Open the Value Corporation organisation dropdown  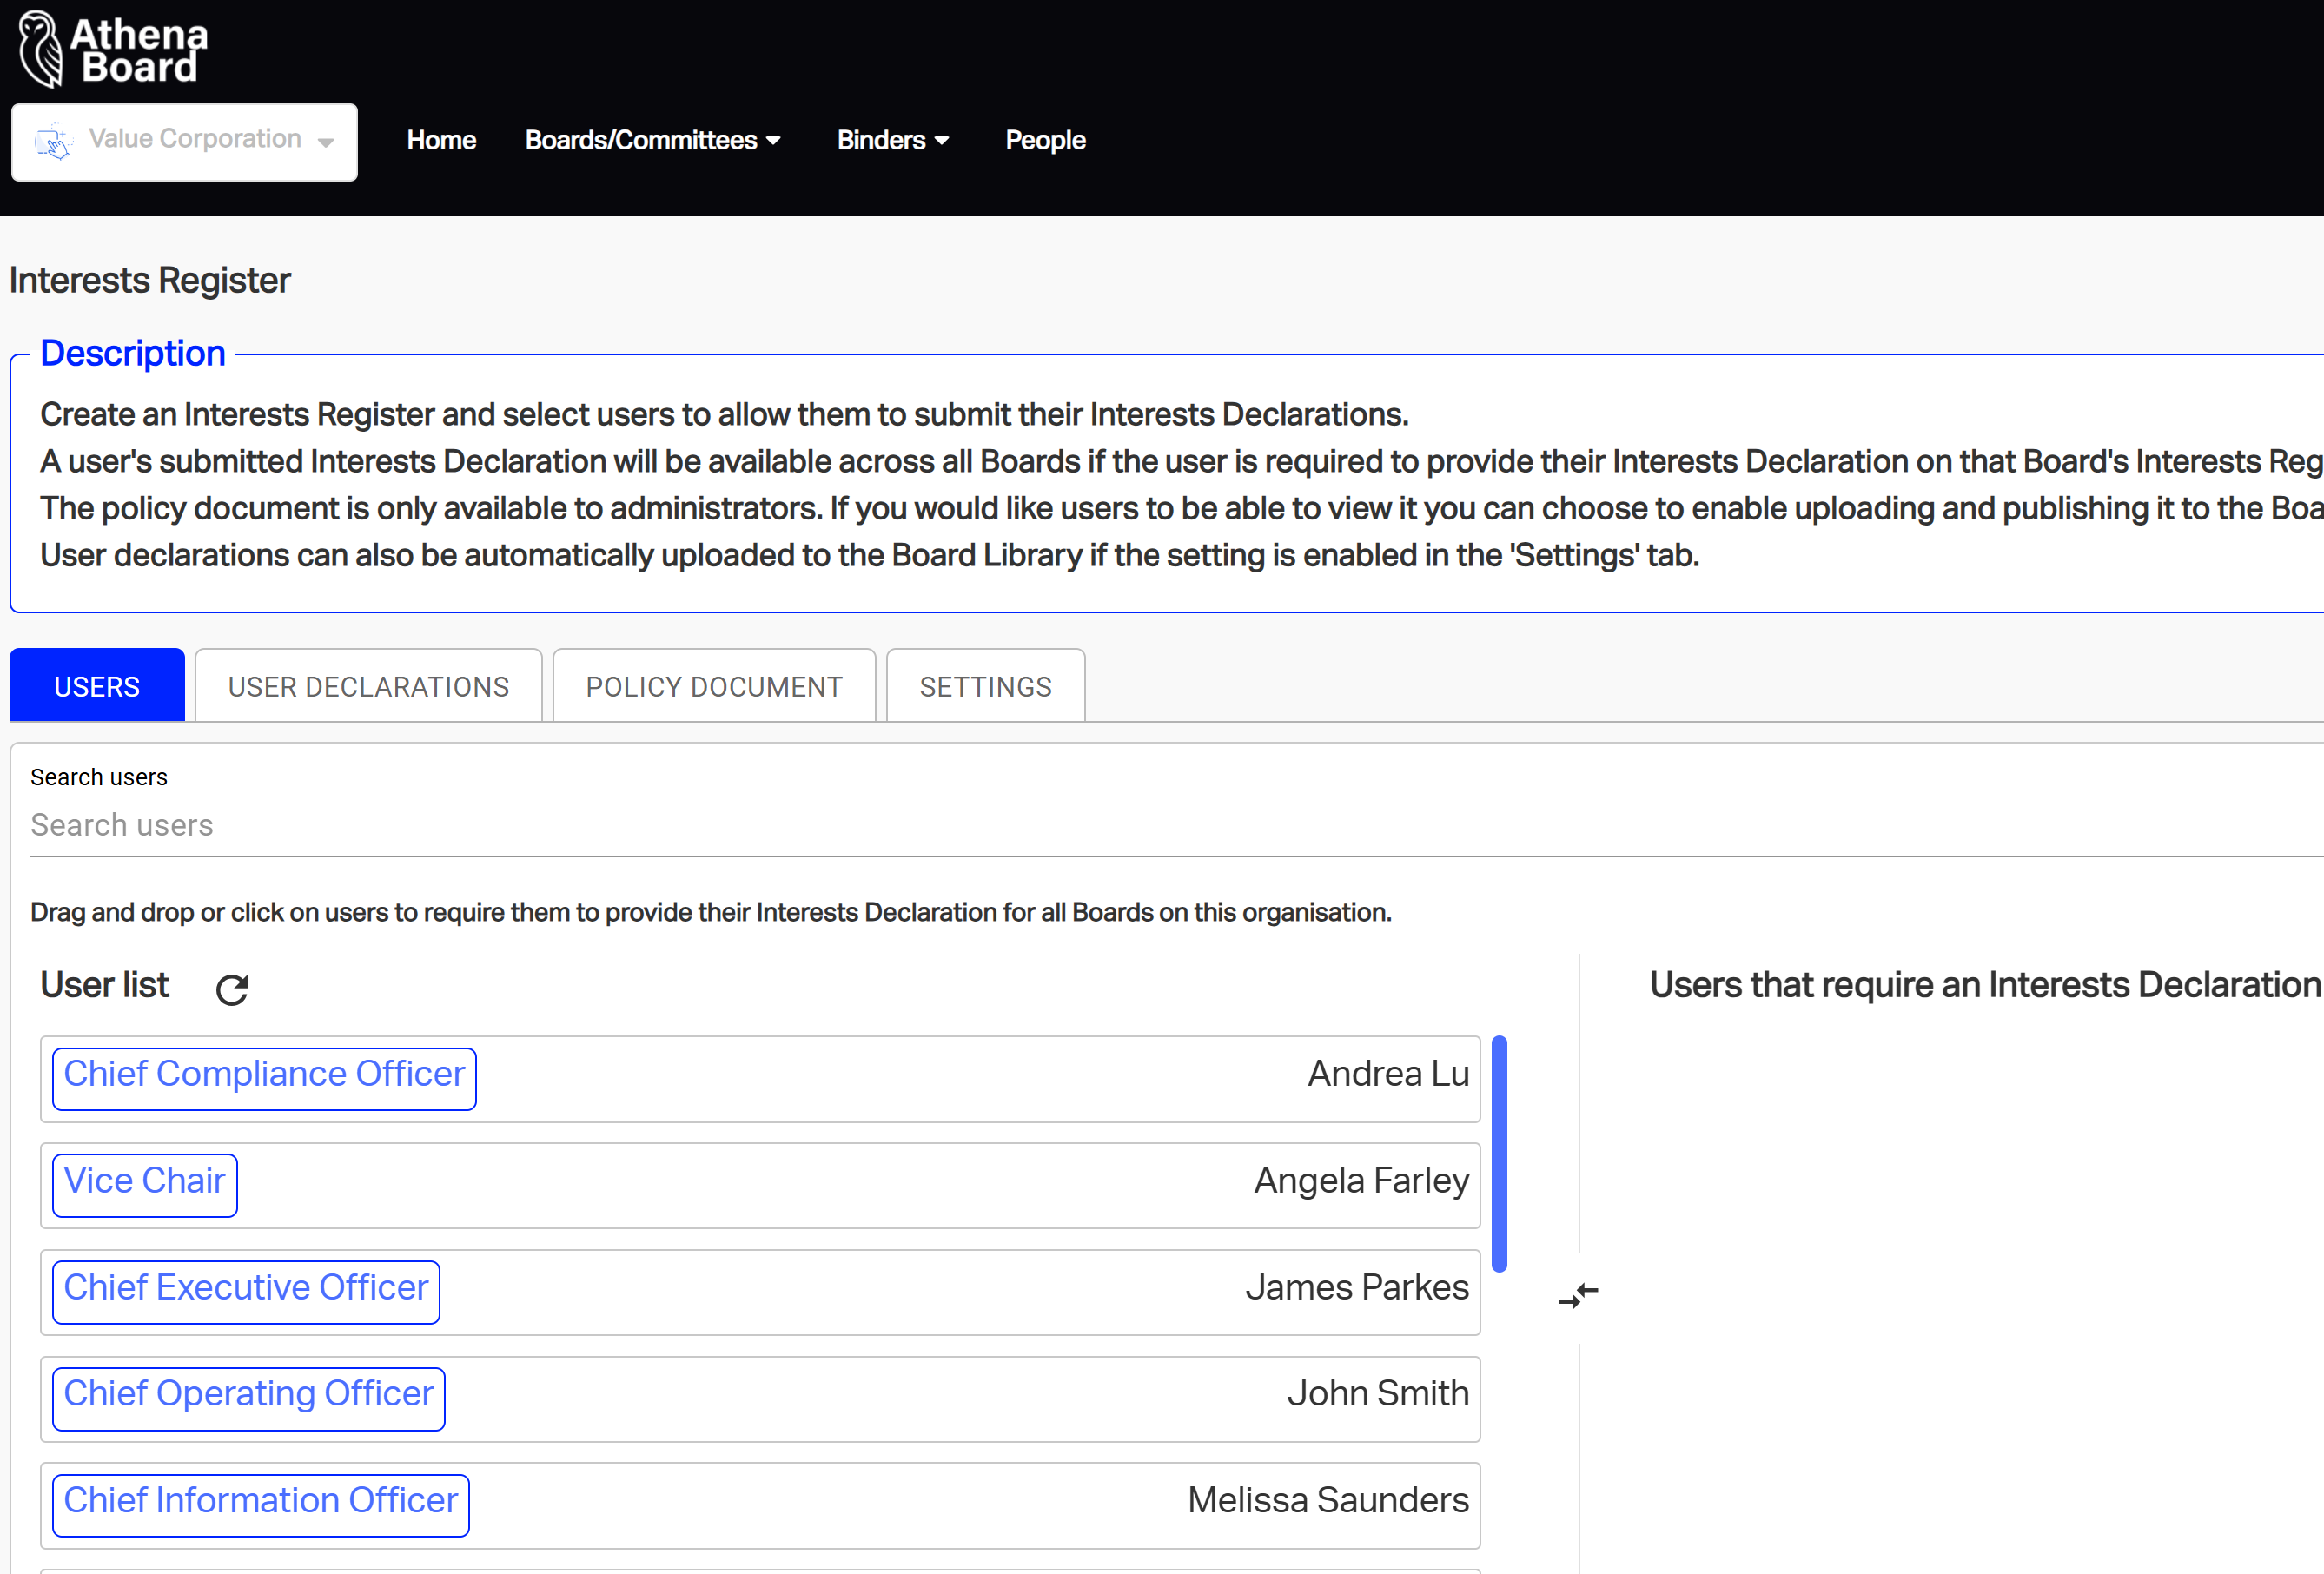pyautogui.click(x=184, y=142)
